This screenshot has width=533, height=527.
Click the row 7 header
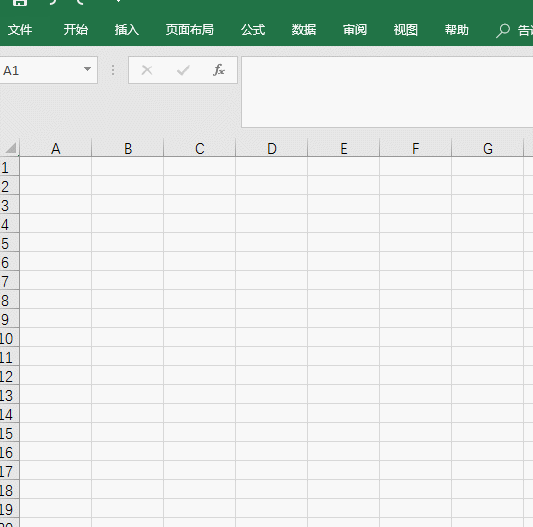10,281
